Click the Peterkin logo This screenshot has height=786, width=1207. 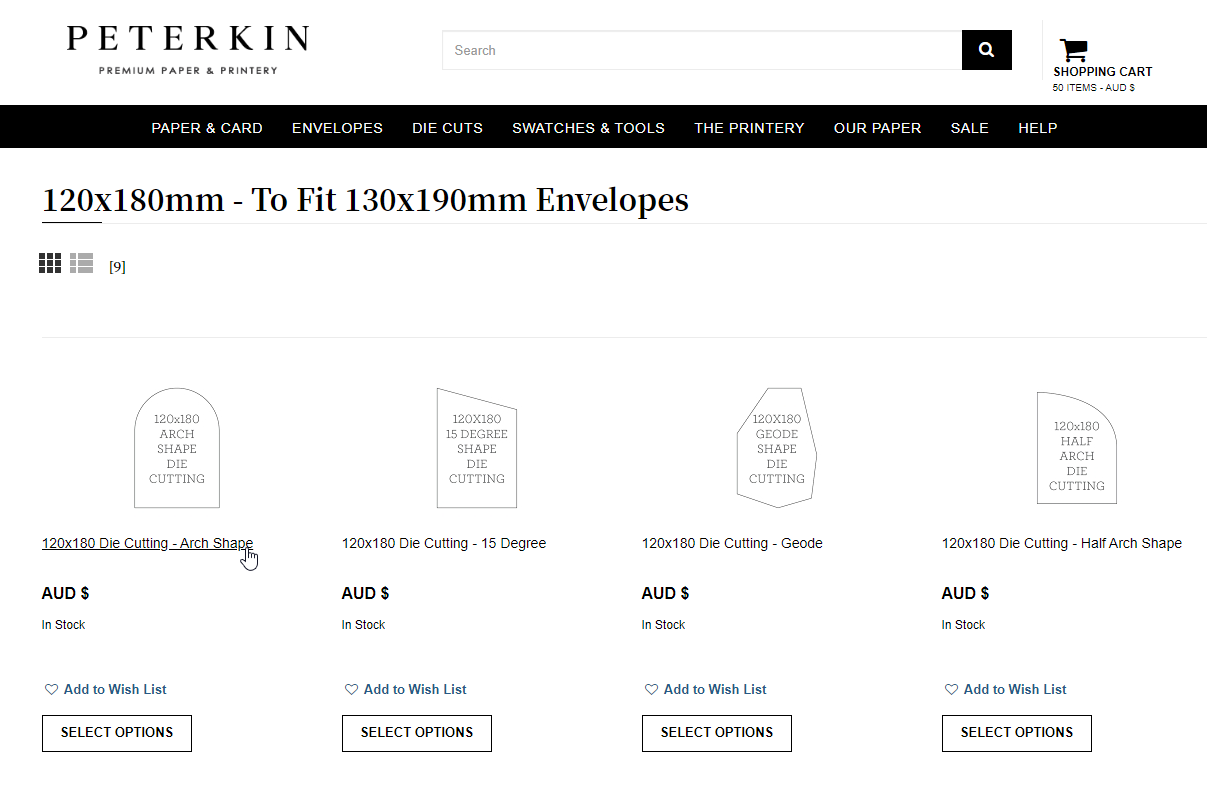(x=188, y=50)
